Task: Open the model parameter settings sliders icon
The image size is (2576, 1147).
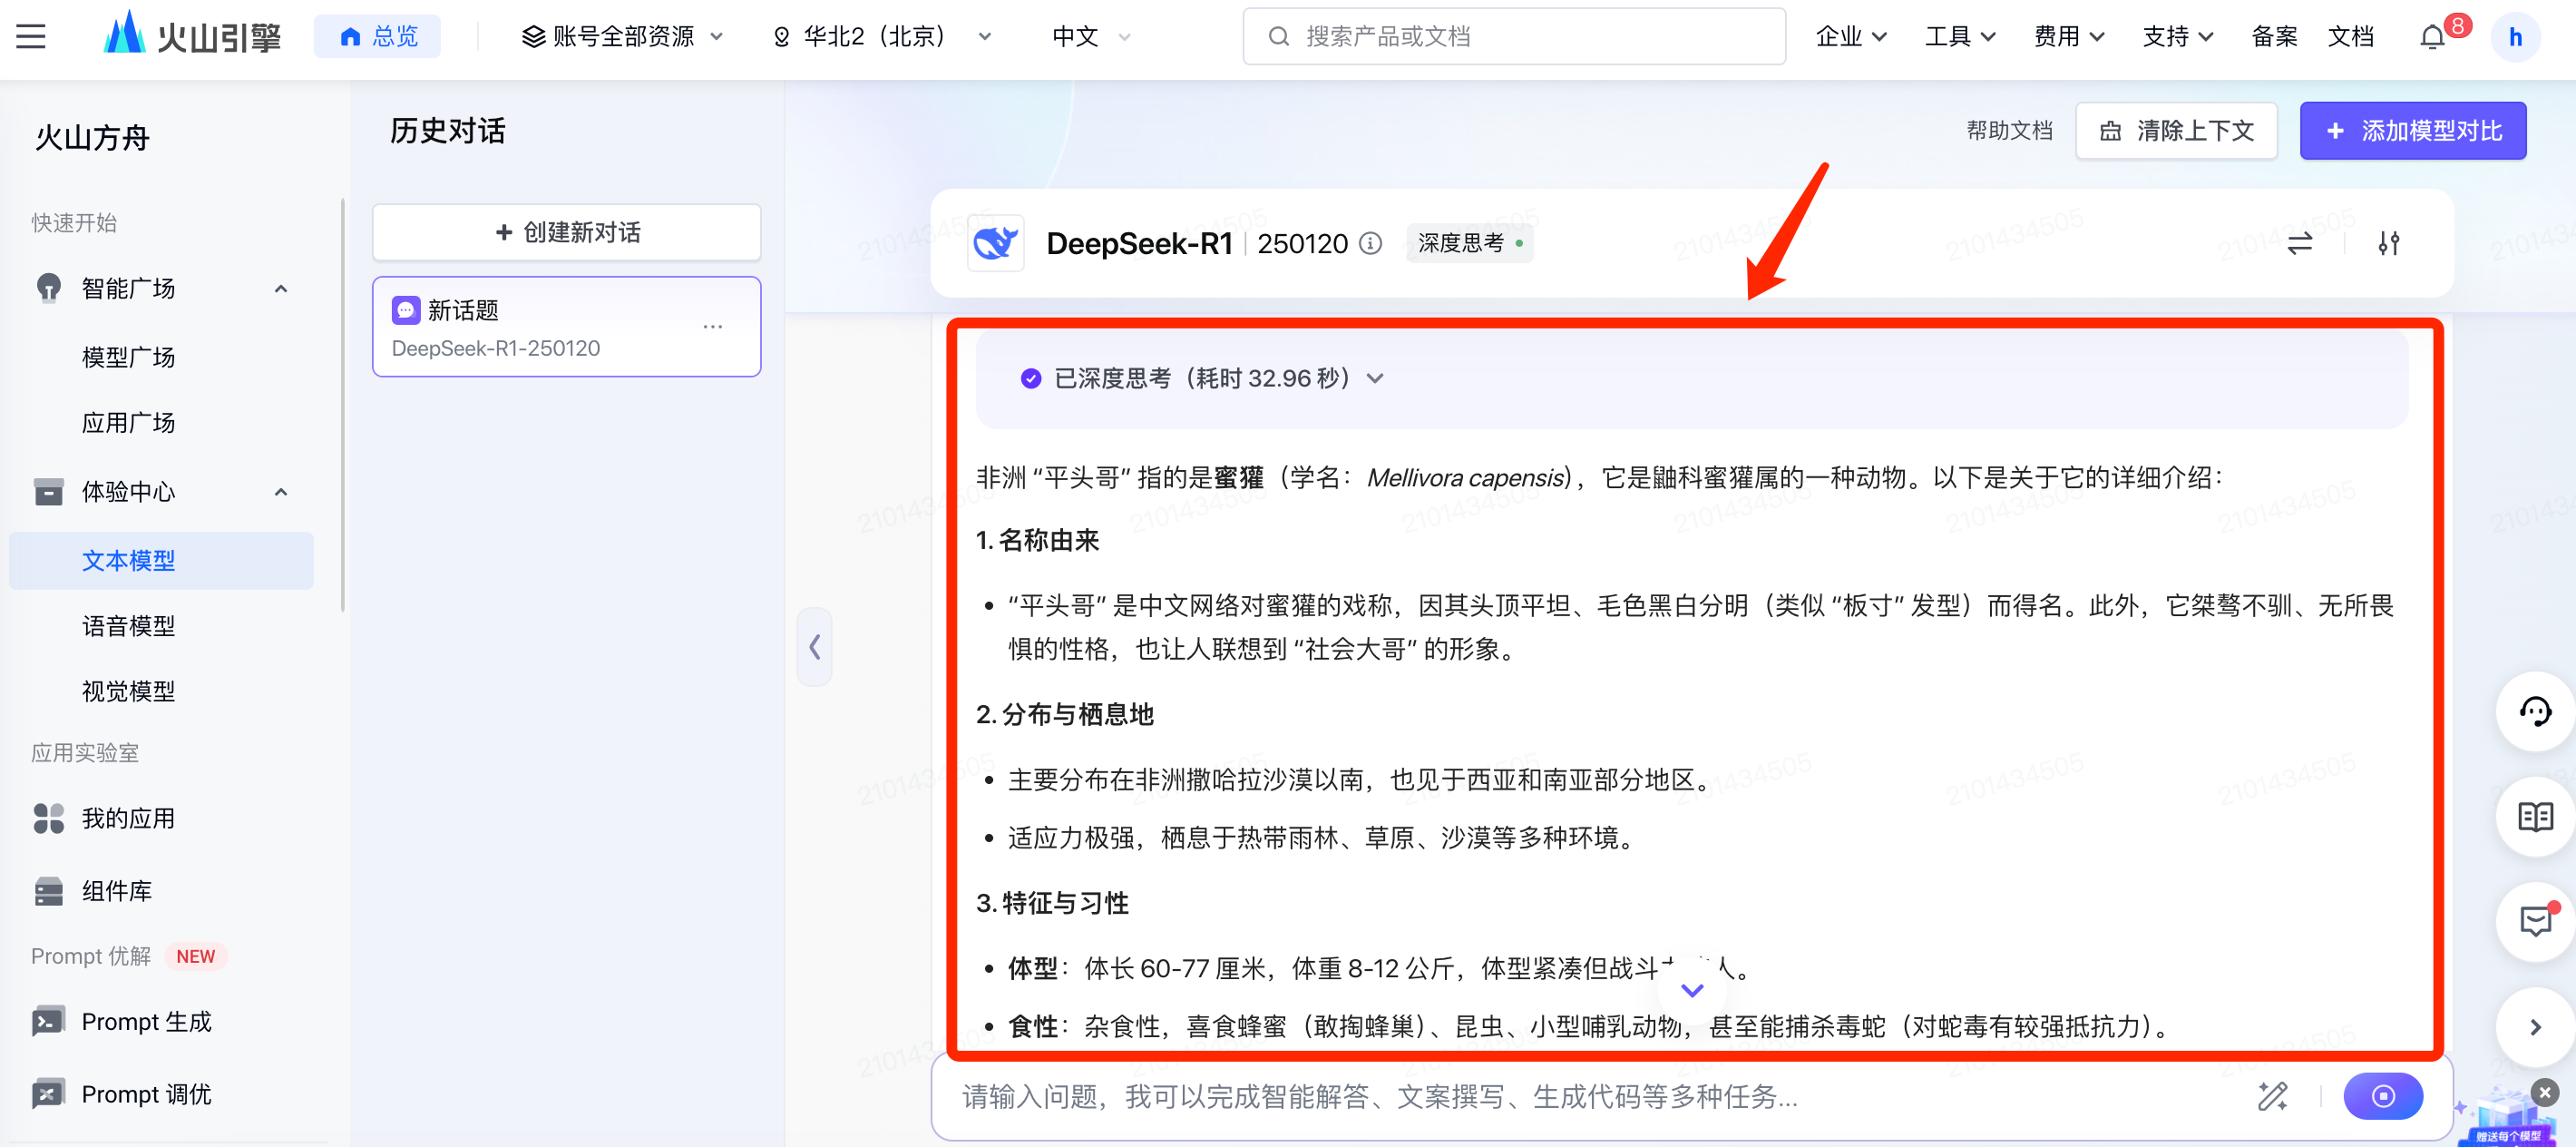Action: pos(2388,243)
